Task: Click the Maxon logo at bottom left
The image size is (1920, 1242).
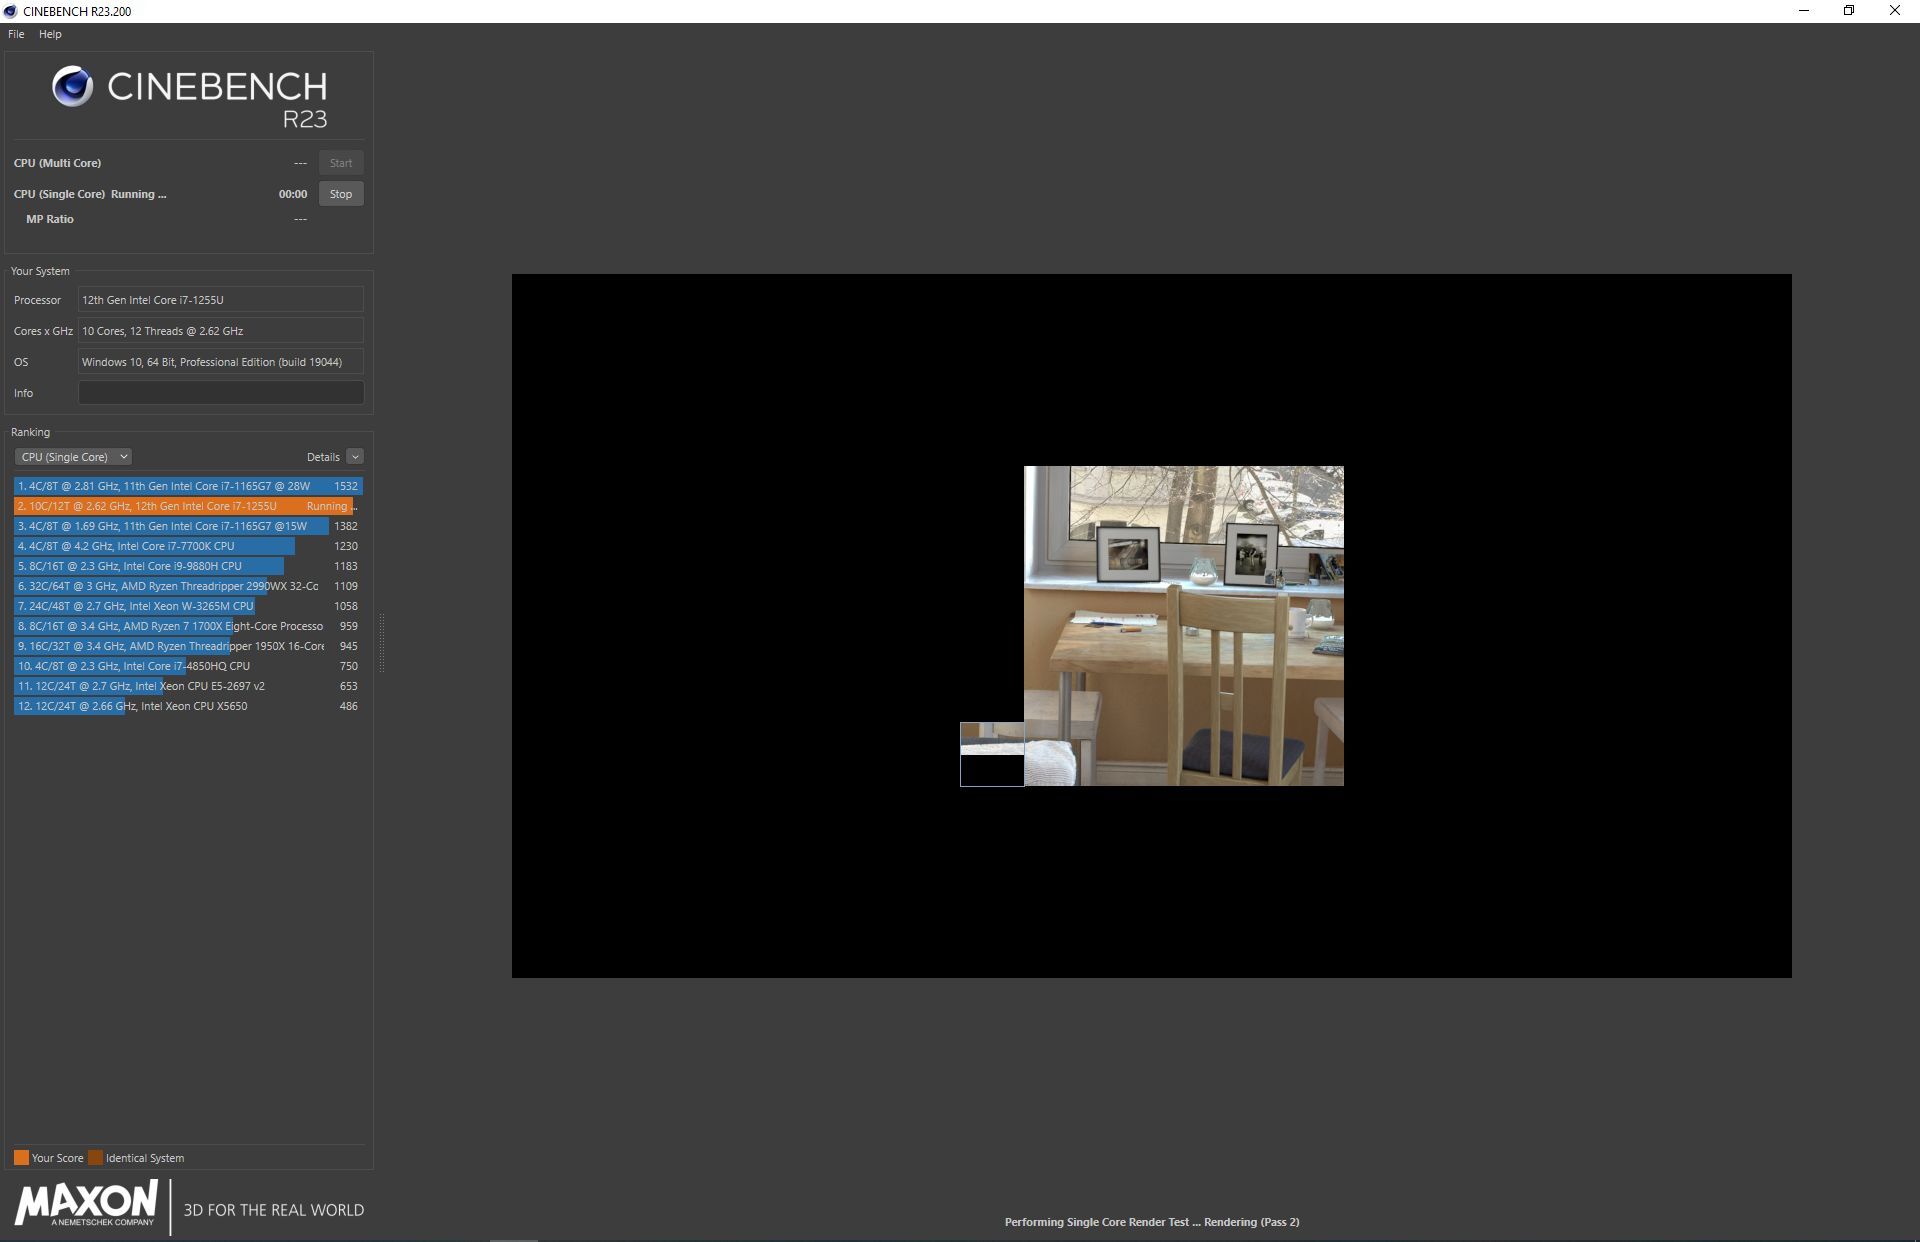Action: pyautogui.click(x=86, y=1203)
